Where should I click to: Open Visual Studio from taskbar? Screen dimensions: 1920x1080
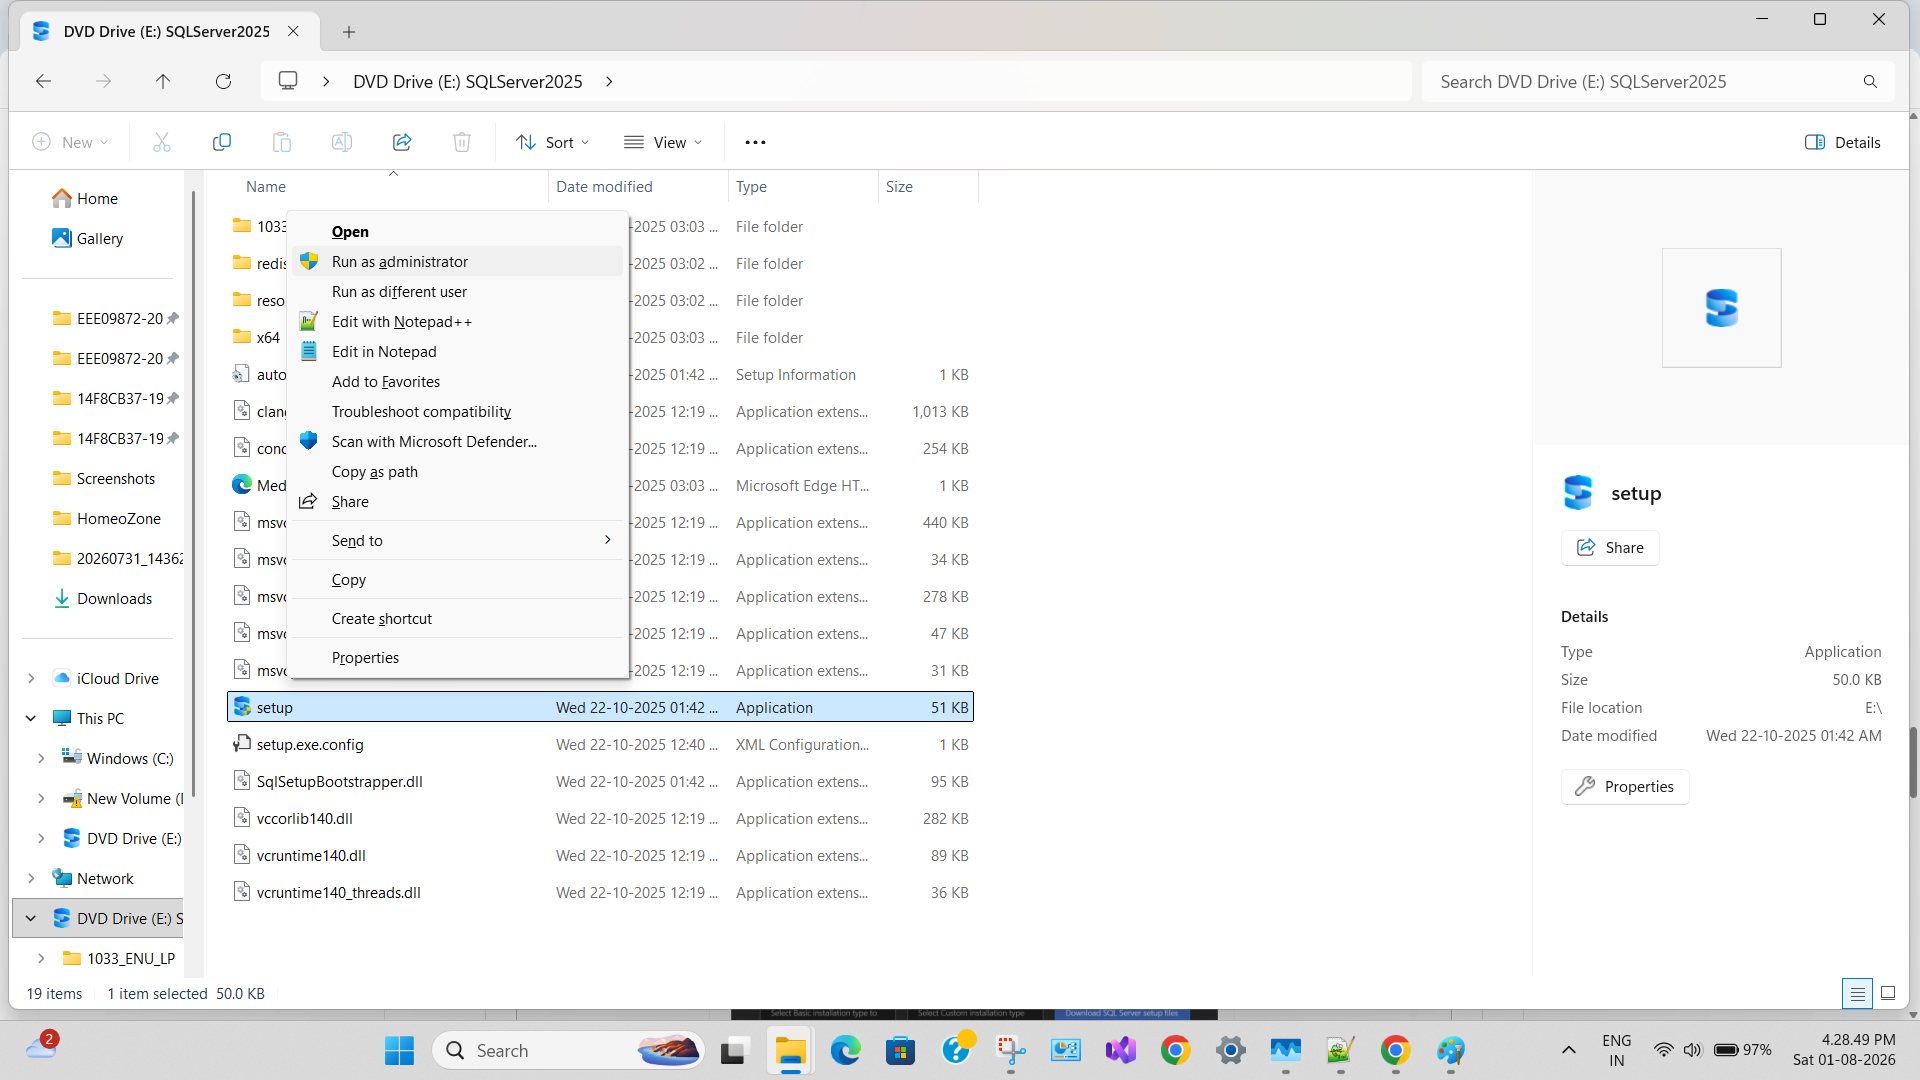[1120, 1050]
